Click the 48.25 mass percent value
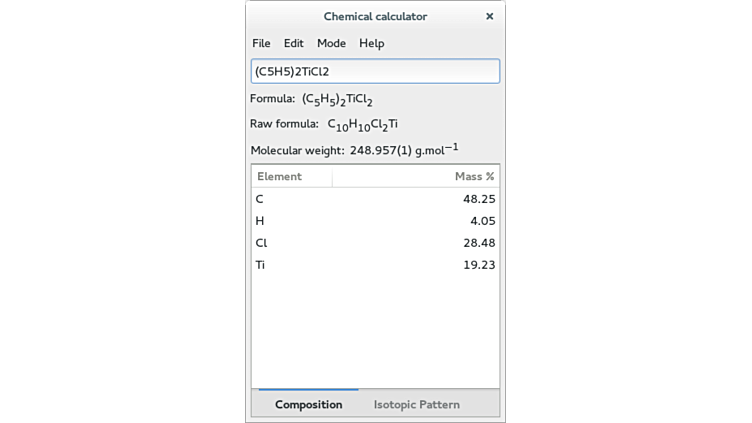The height and width of the screenshot is (423, 752). 479,199
